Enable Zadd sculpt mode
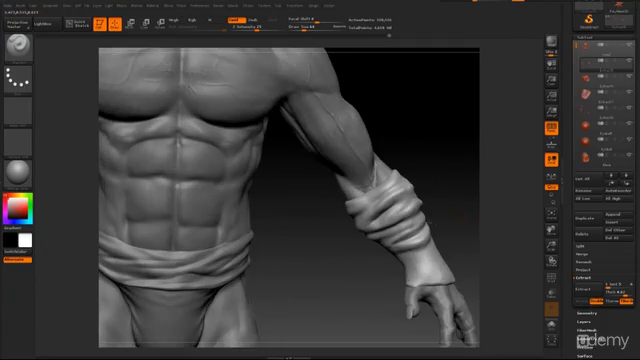The height and width of the screenshot is (360, 640). click(237, 20)
